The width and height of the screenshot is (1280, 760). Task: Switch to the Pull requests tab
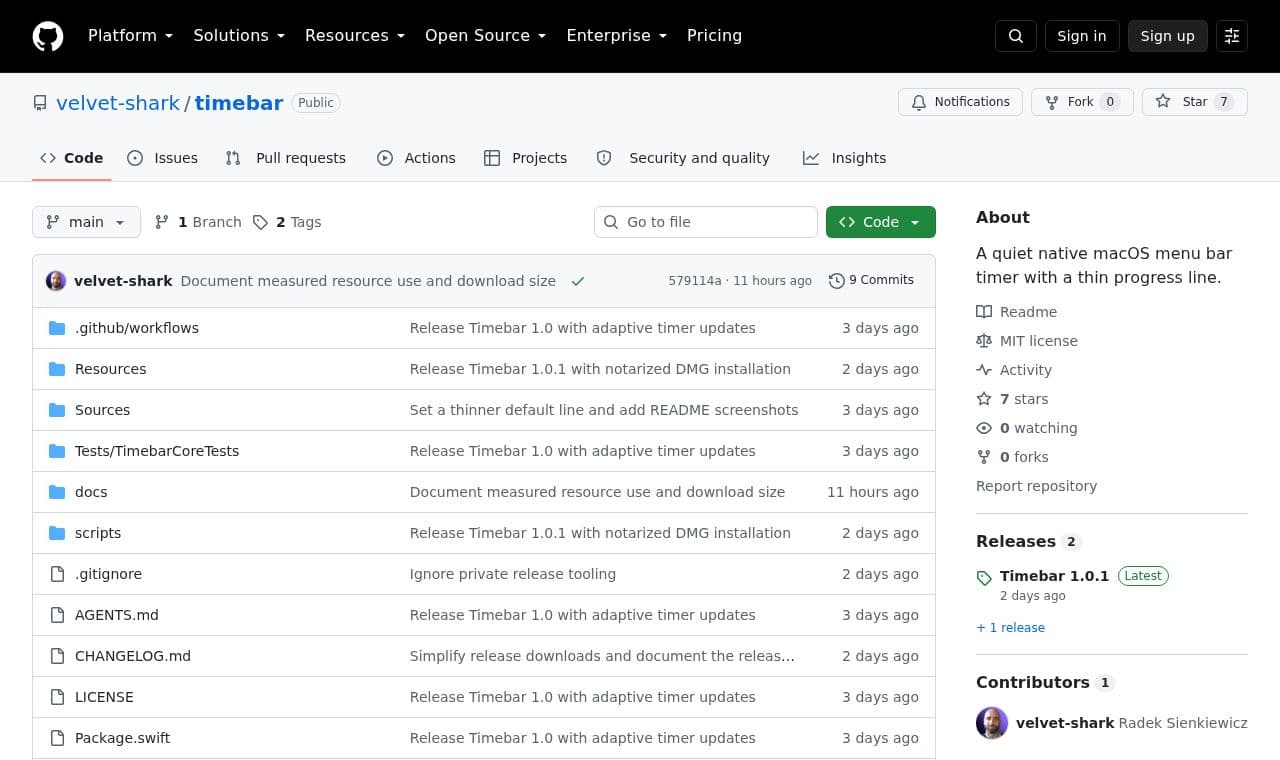(286, 158)
